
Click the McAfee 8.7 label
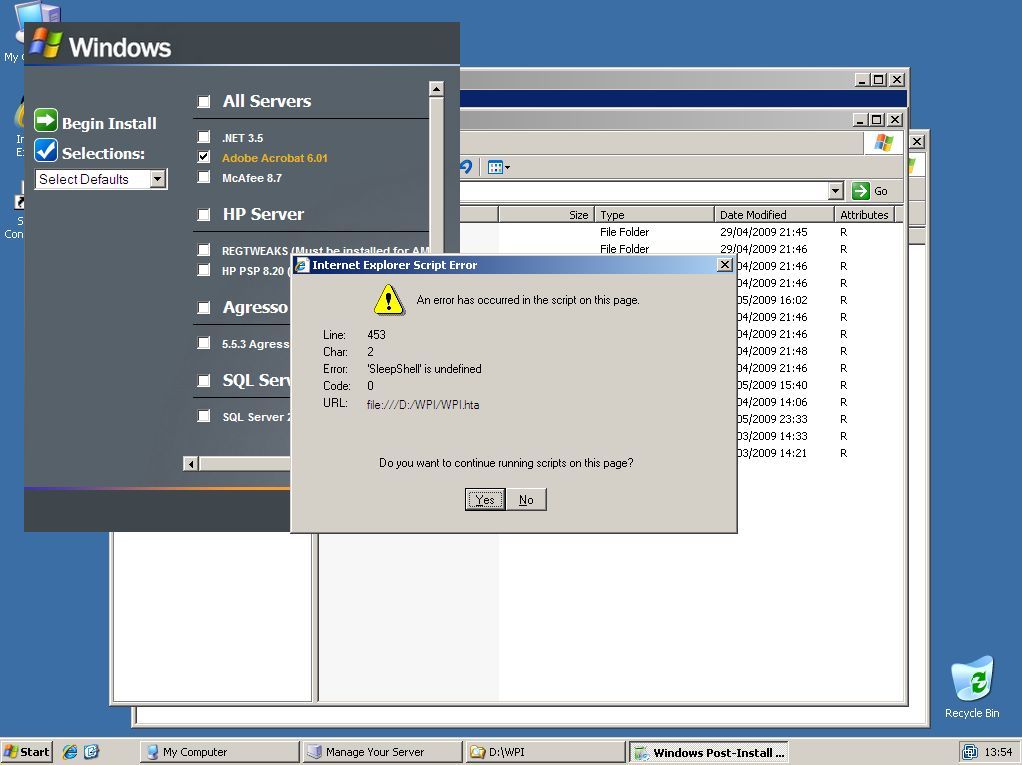pos(252,178)
